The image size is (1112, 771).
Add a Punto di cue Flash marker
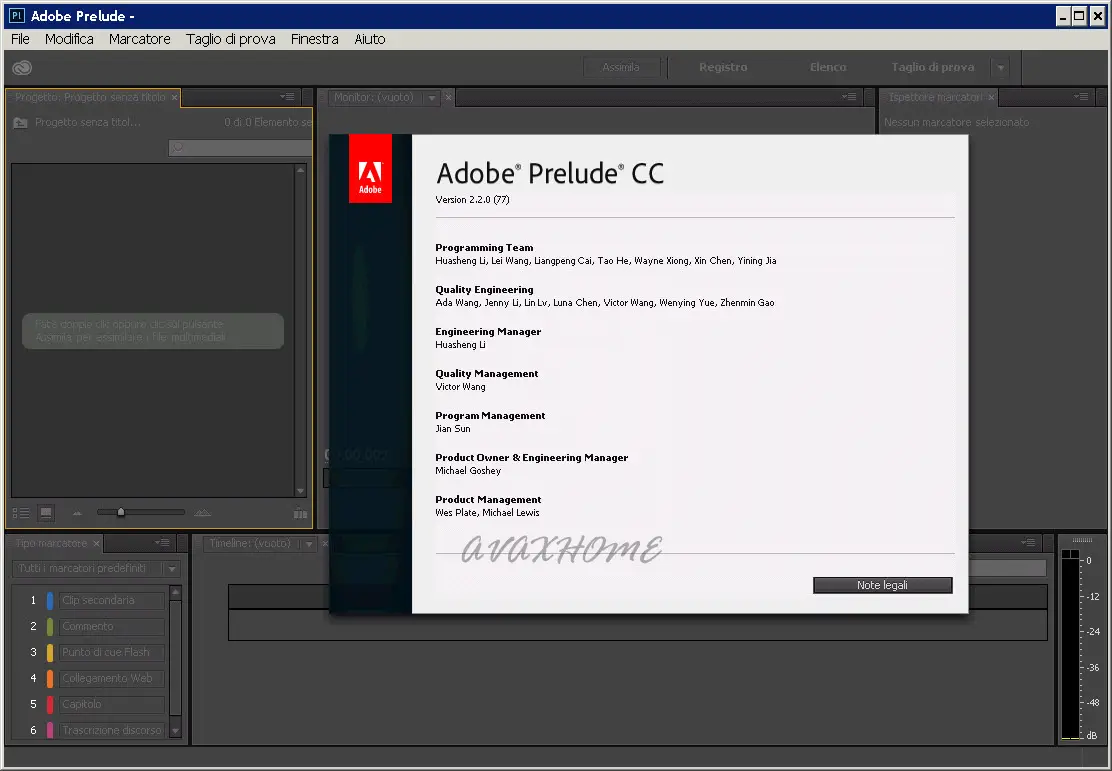[x=112, y=653]
